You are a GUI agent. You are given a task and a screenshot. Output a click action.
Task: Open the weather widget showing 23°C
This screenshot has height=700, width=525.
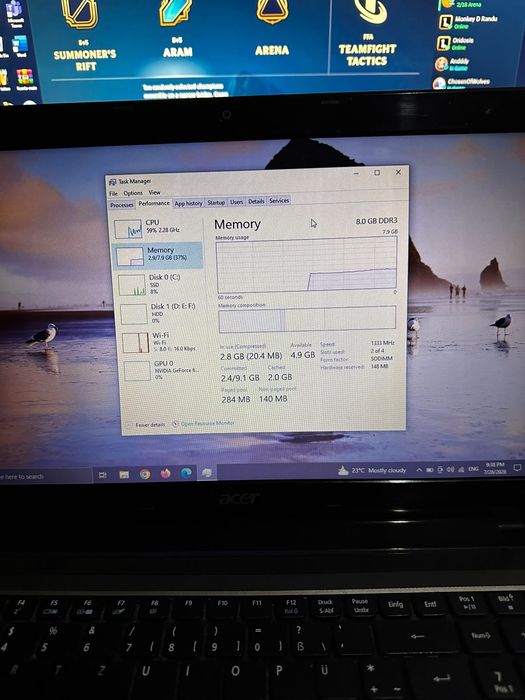[372, 470]
